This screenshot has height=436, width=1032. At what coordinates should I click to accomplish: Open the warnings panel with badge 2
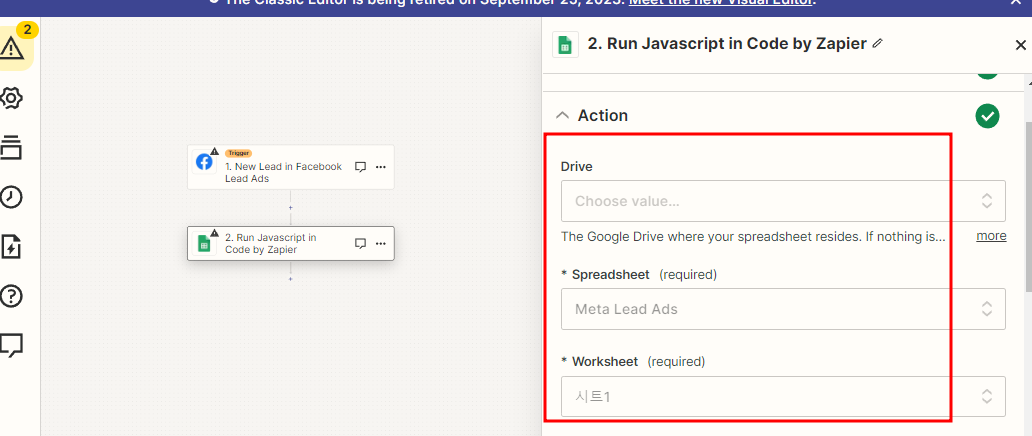[14, 47]
